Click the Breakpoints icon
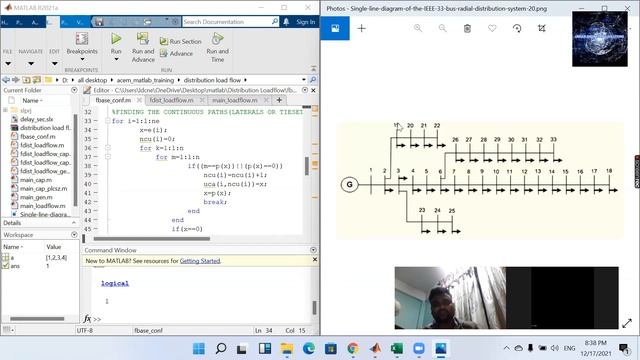Image resolution: width=640 pixels, height=360 pixels. click(82, 38)
